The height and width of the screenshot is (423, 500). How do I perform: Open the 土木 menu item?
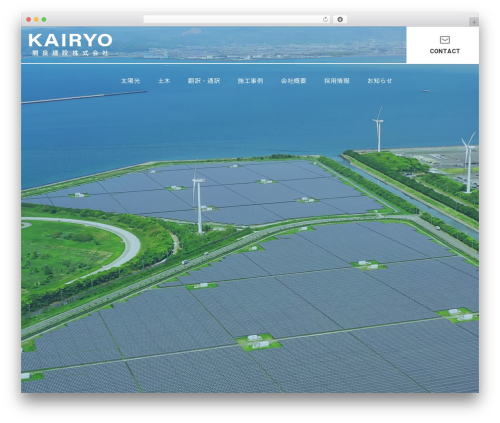(164, 81)
